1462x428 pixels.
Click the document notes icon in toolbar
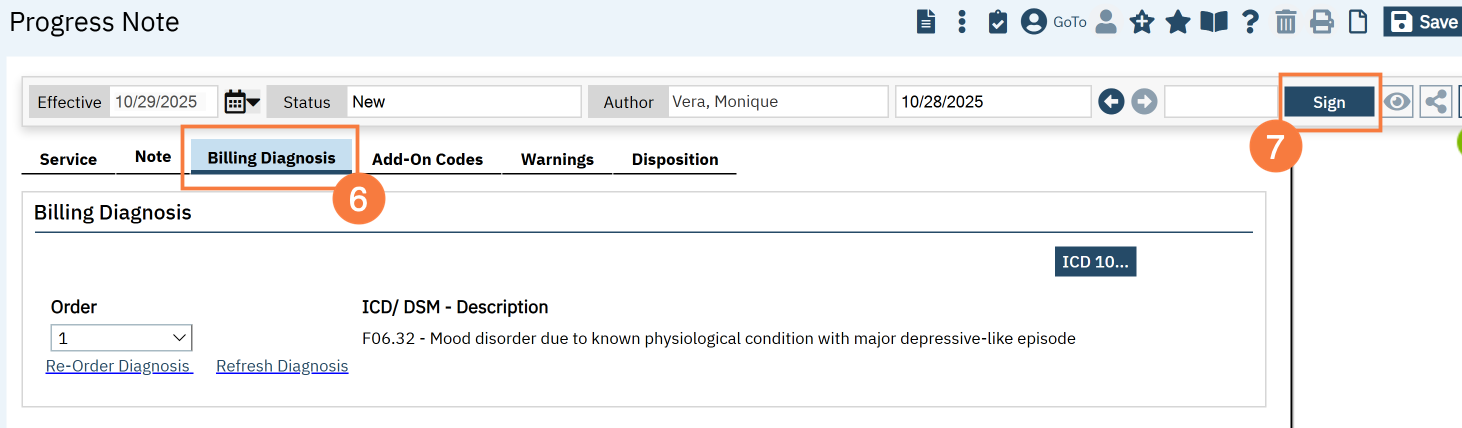coord(927,22)
